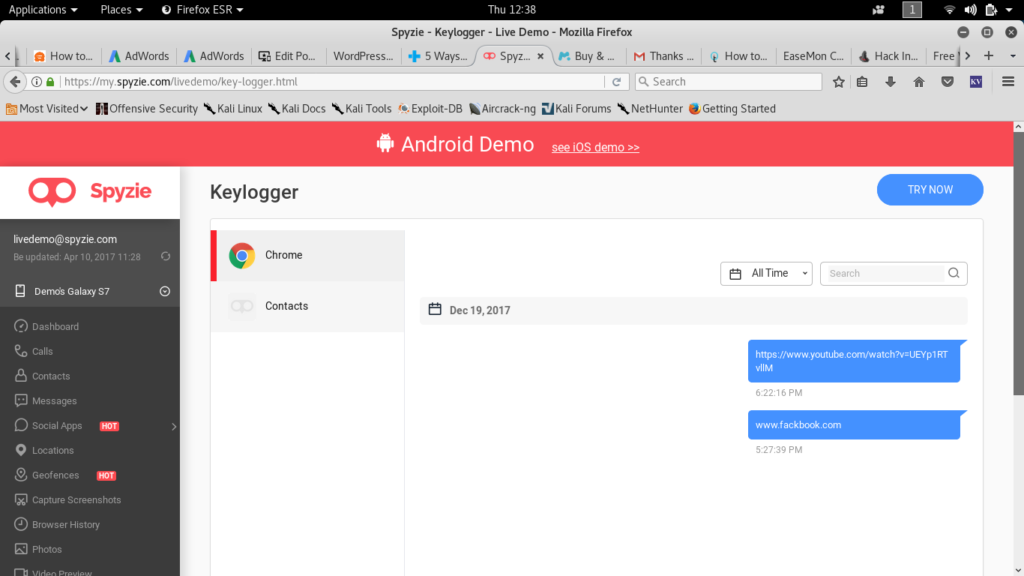Go to Locations in the sidebar

(53, 450)
